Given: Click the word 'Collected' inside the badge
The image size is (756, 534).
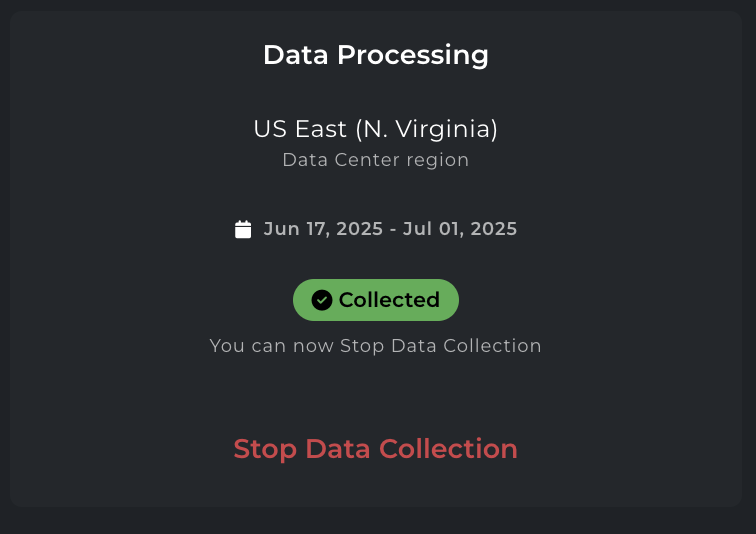Looking at the screenshot, I should [389, 300].
